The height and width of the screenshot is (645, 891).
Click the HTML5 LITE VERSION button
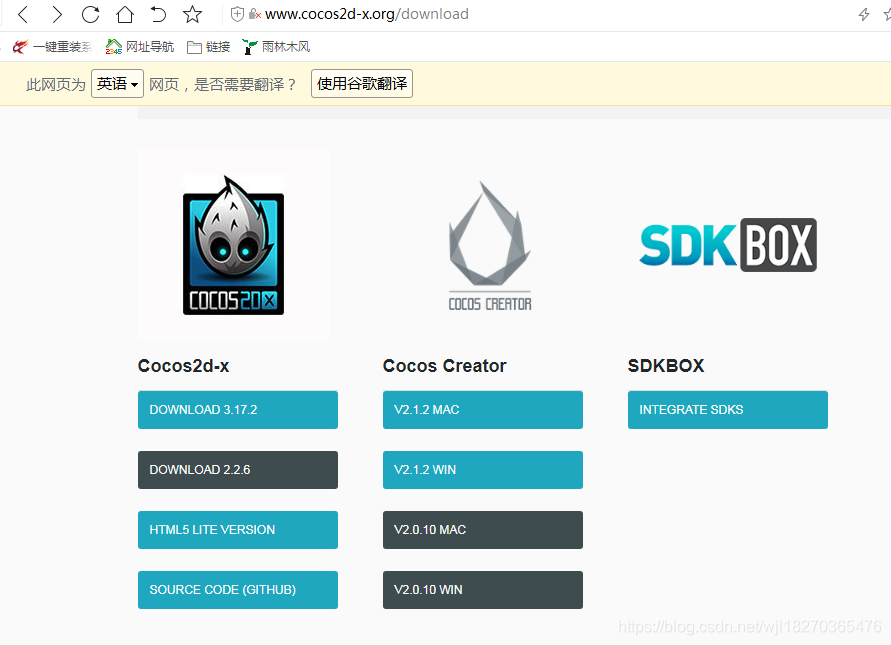pos(238,530)
